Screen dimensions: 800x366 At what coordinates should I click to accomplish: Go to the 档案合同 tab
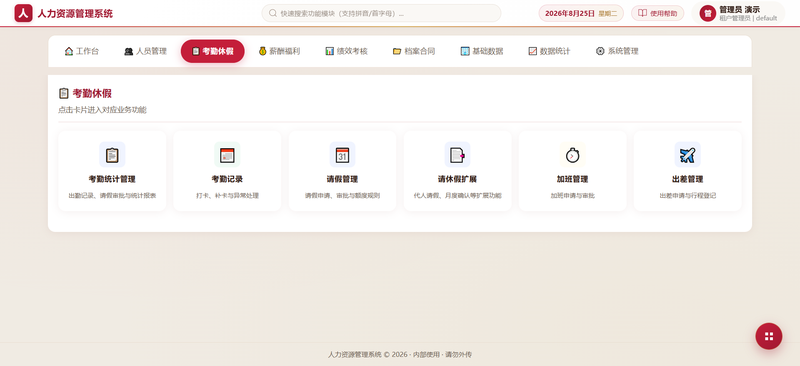(x=414, y=51)
